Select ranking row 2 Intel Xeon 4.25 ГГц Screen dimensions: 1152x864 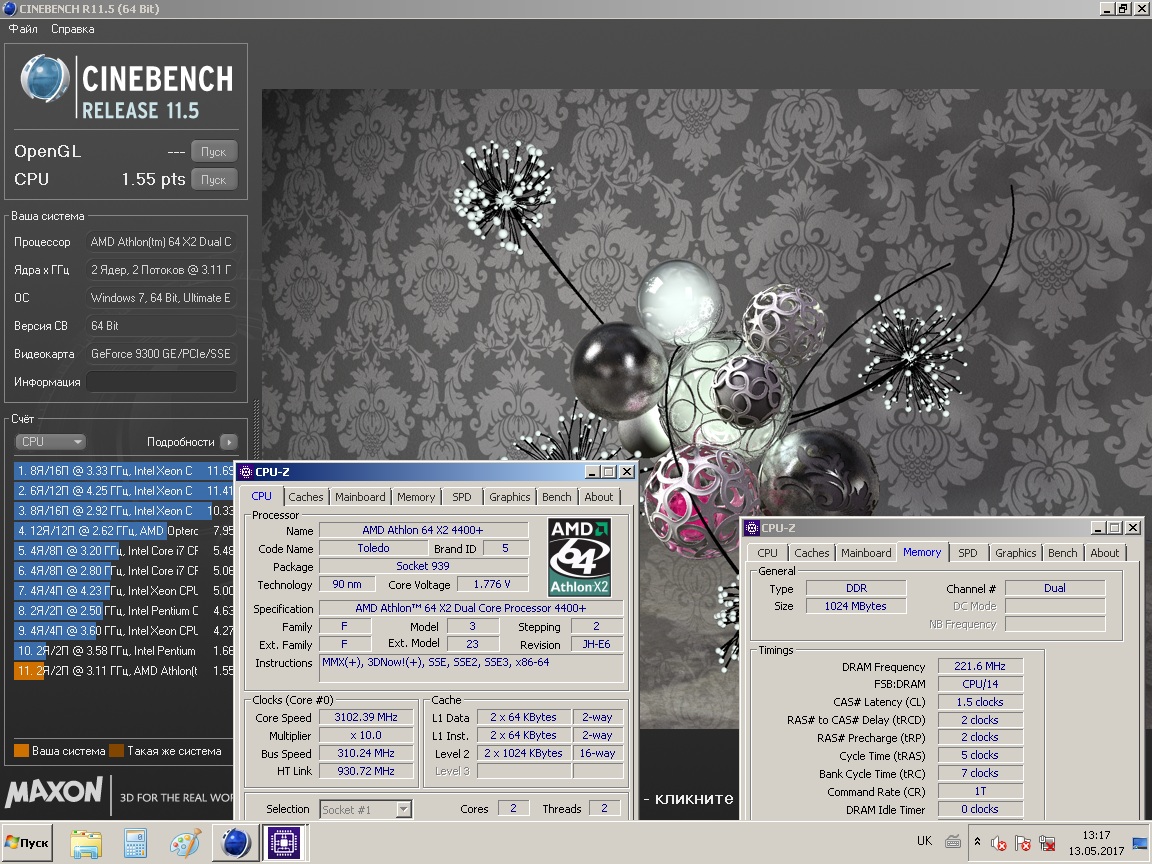(x=123, y=490)
